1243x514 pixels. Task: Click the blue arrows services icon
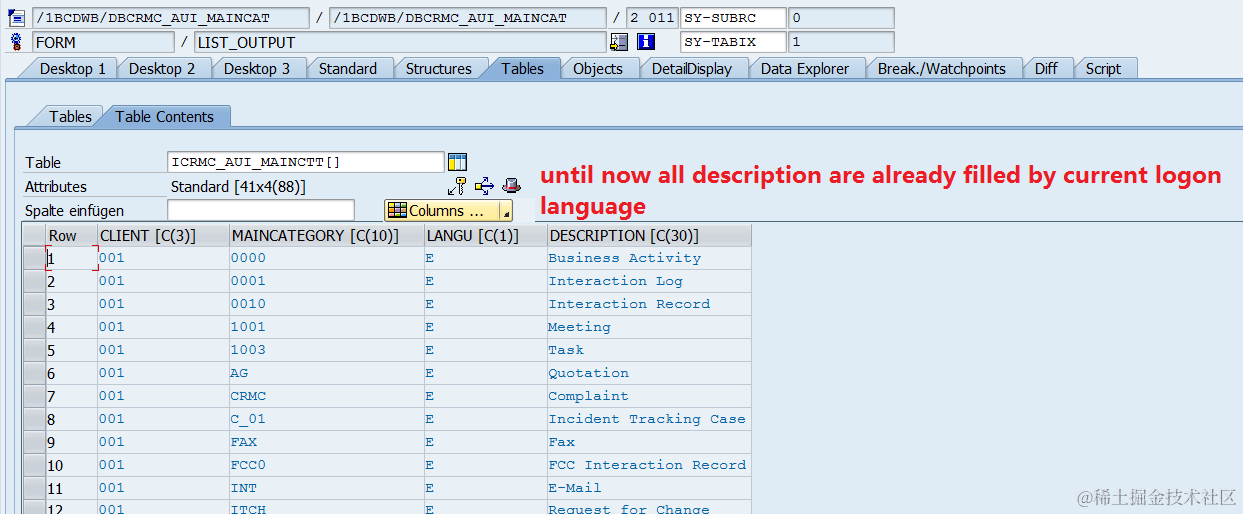(484, 185)
